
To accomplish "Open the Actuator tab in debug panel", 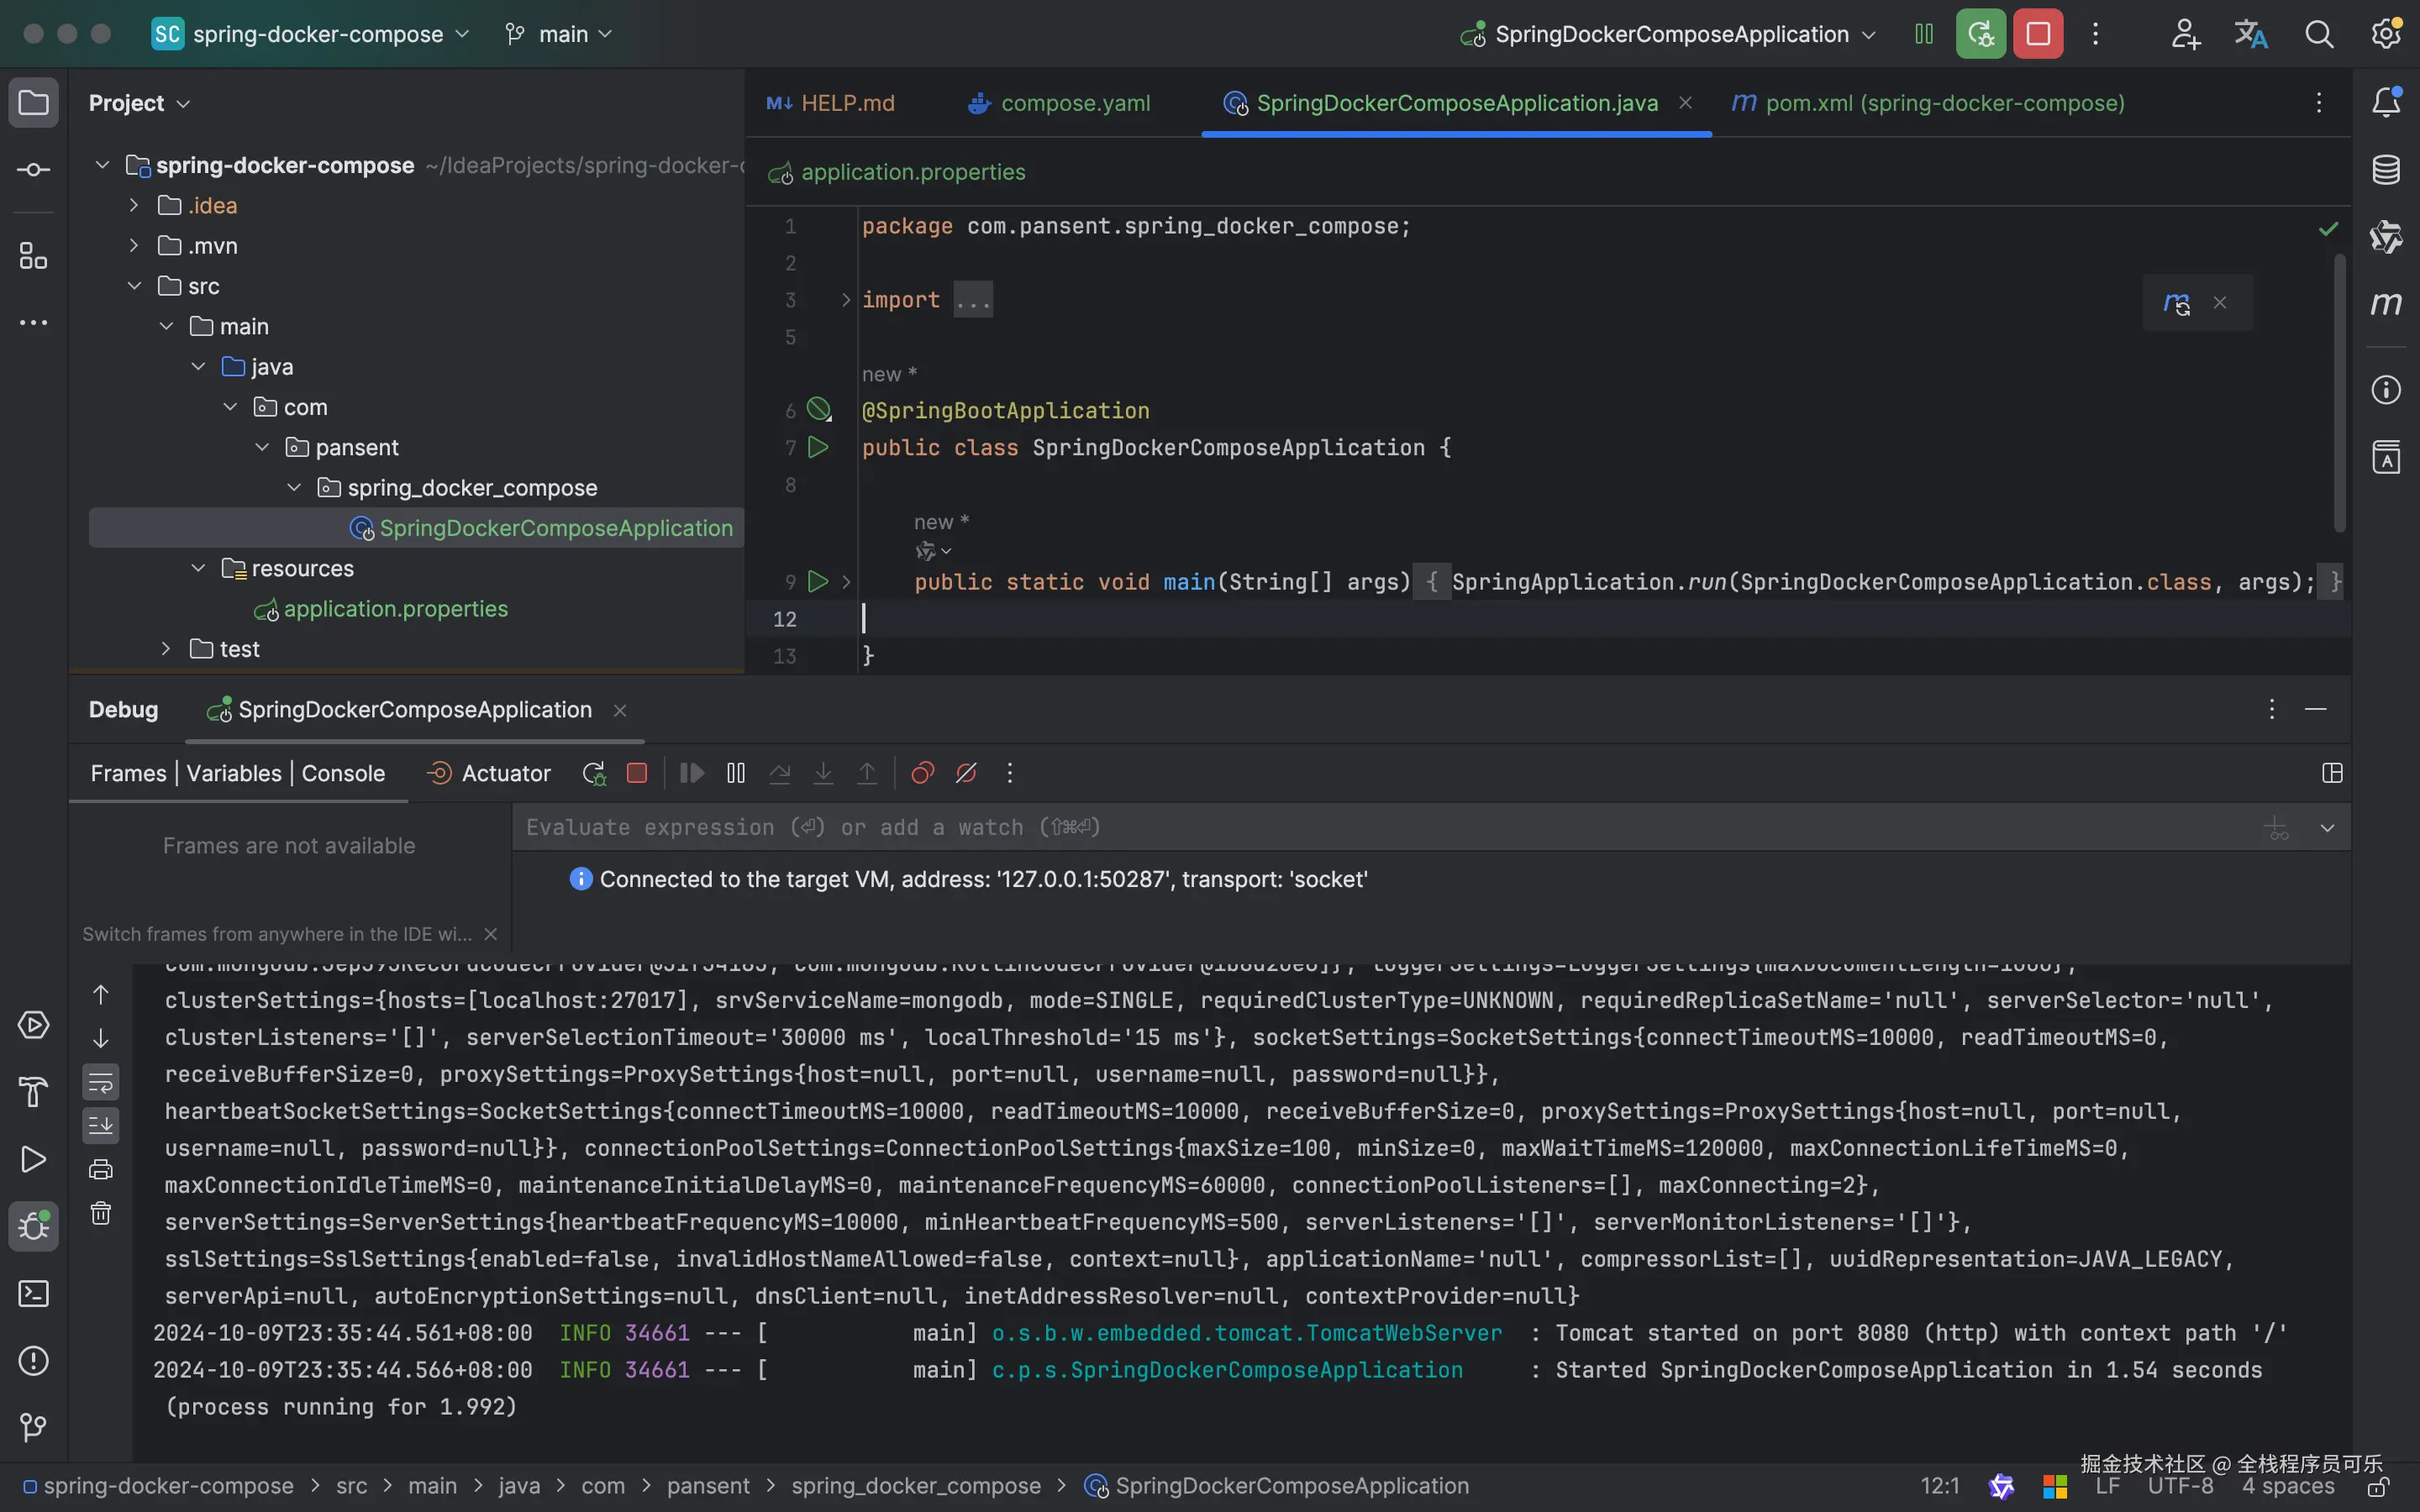I will (x=505, y=773).
